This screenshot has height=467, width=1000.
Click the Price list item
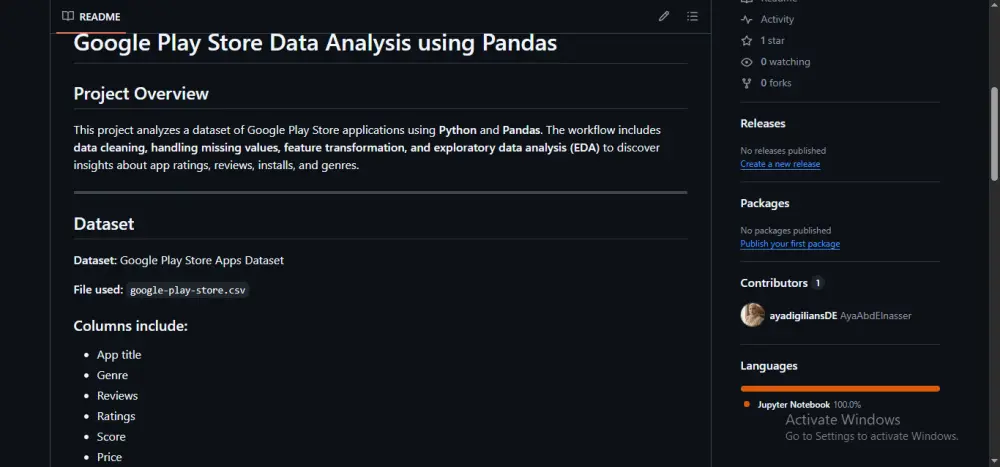tap(109, 457)
